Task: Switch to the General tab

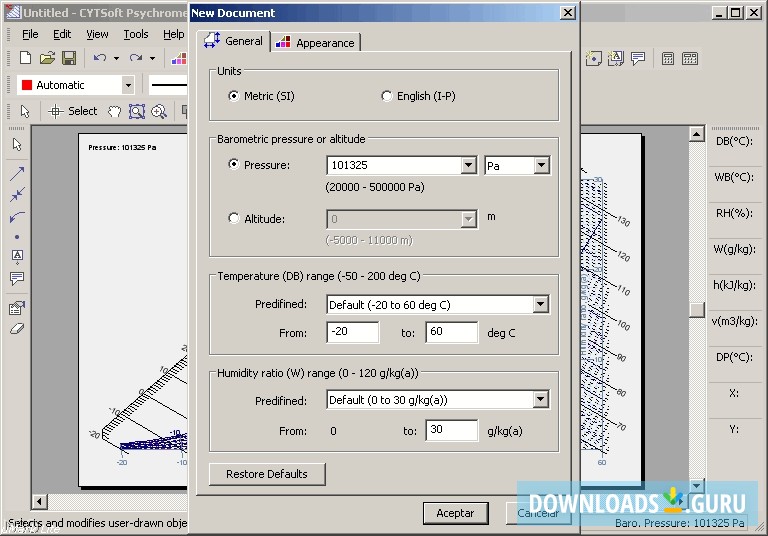Action: point(234,41)
